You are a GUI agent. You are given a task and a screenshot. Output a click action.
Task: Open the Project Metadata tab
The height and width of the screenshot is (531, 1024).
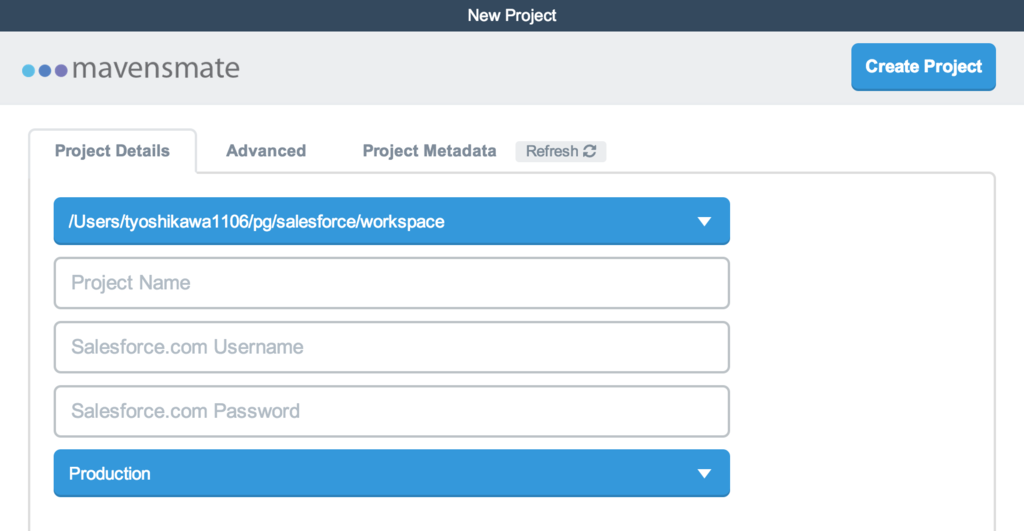click(429, 151)
